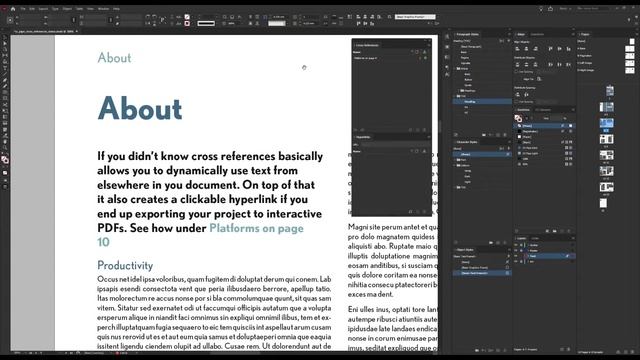This screenshot has height=360, width=640.
Task: Open the Edit menu
Action: [32, 9]
